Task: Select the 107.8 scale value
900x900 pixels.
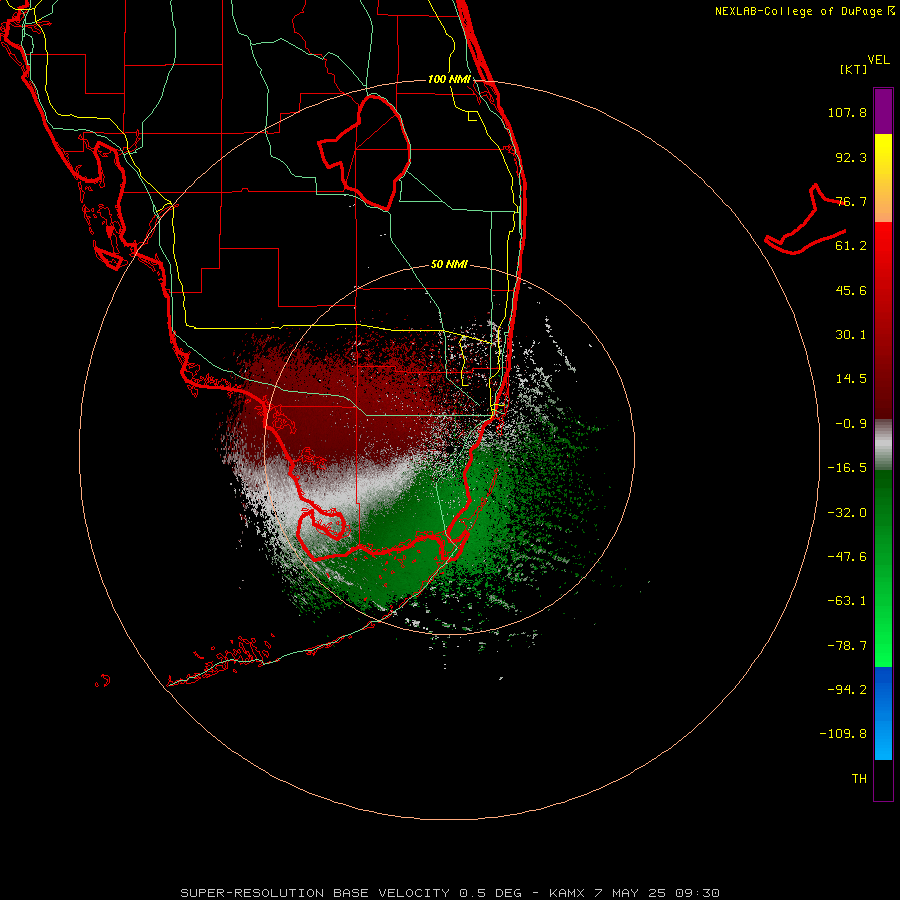Action: pos(847,112)
